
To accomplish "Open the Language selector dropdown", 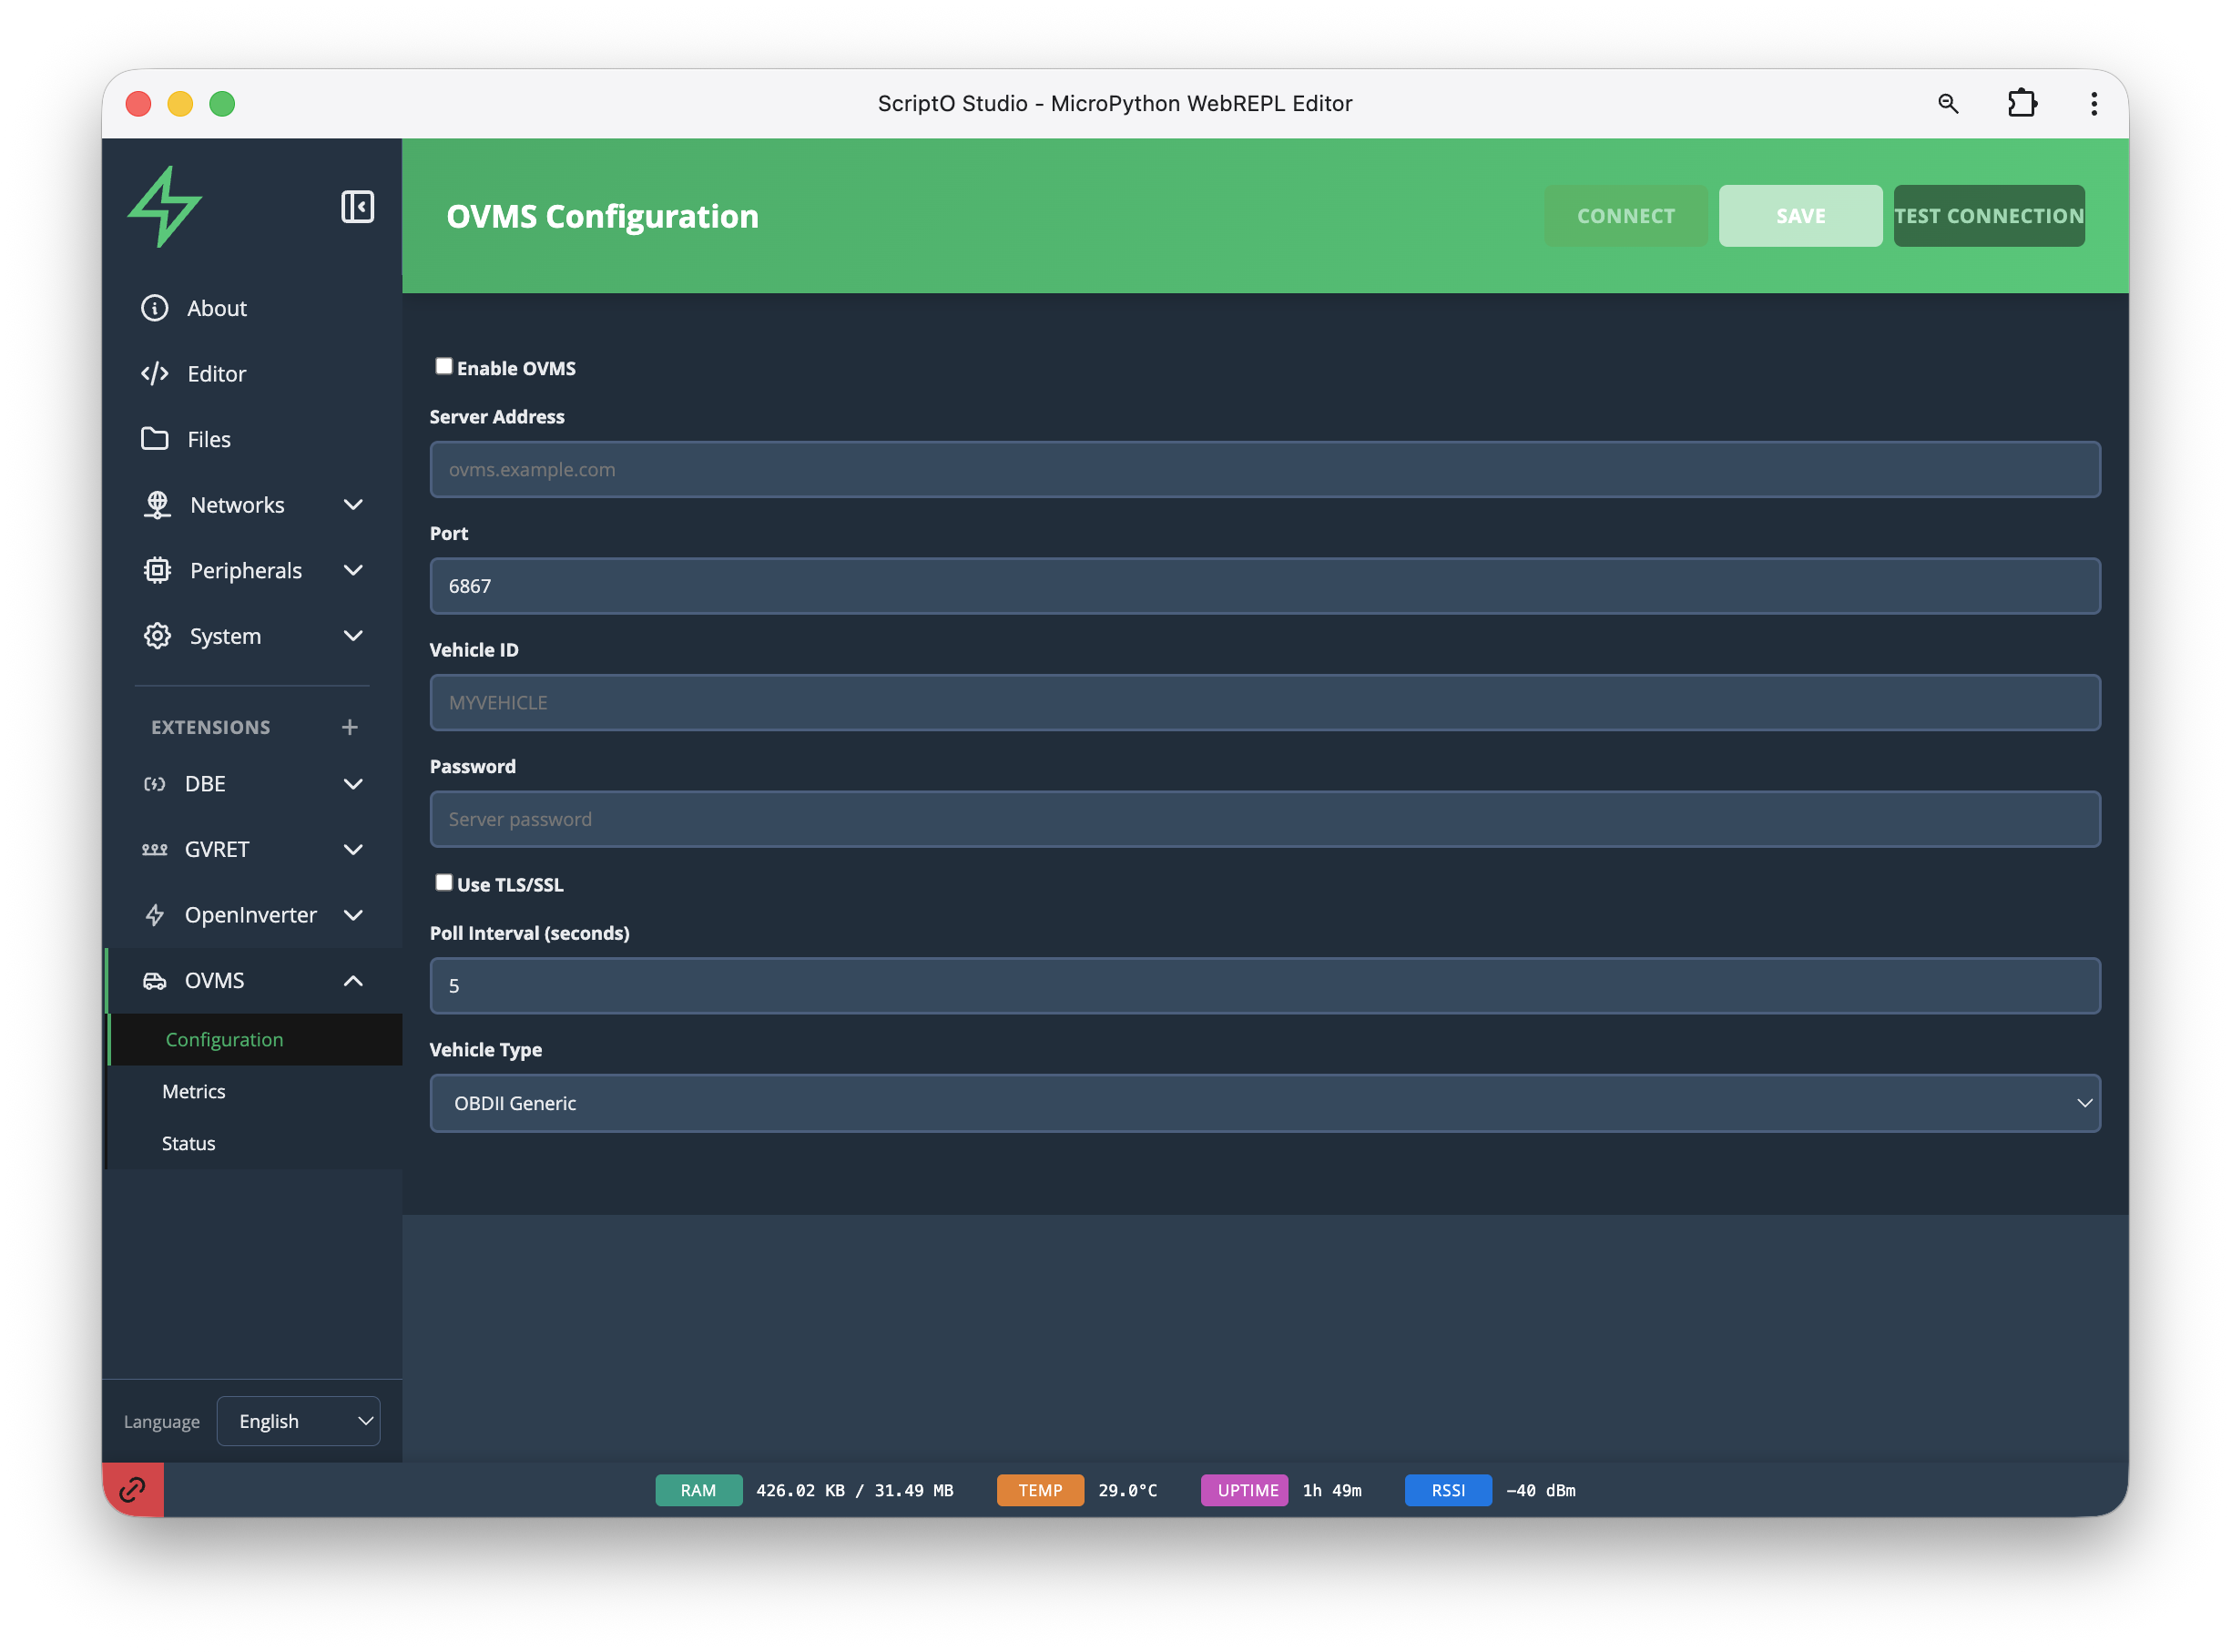I will click(298, 1421).
